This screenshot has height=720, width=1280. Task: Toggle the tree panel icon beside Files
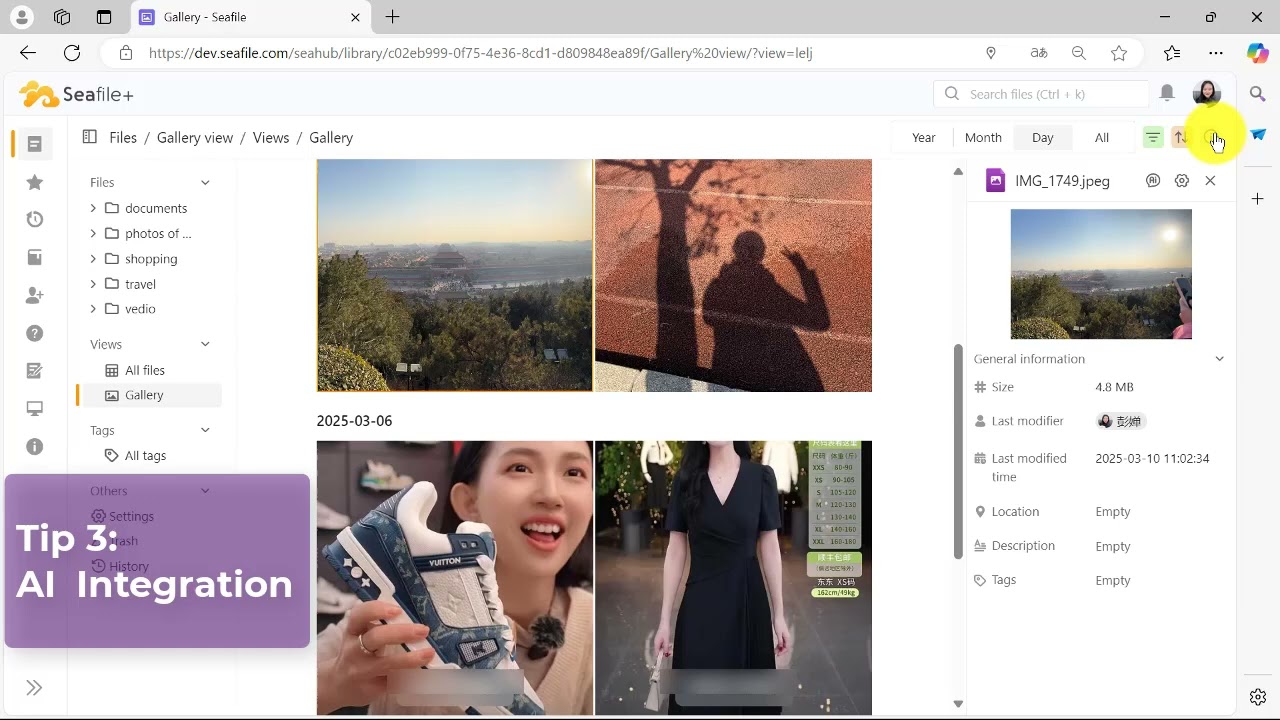click(89, 137)
